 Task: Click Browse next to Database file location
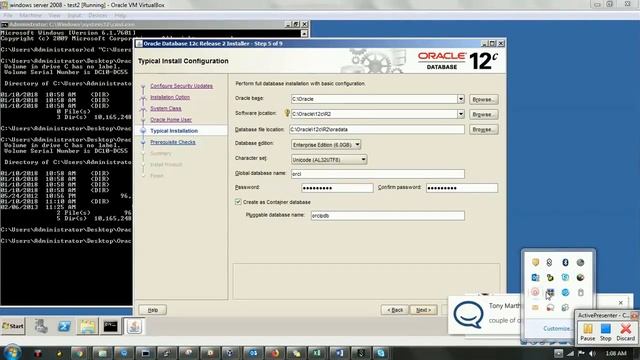click(x=483, y=129)
